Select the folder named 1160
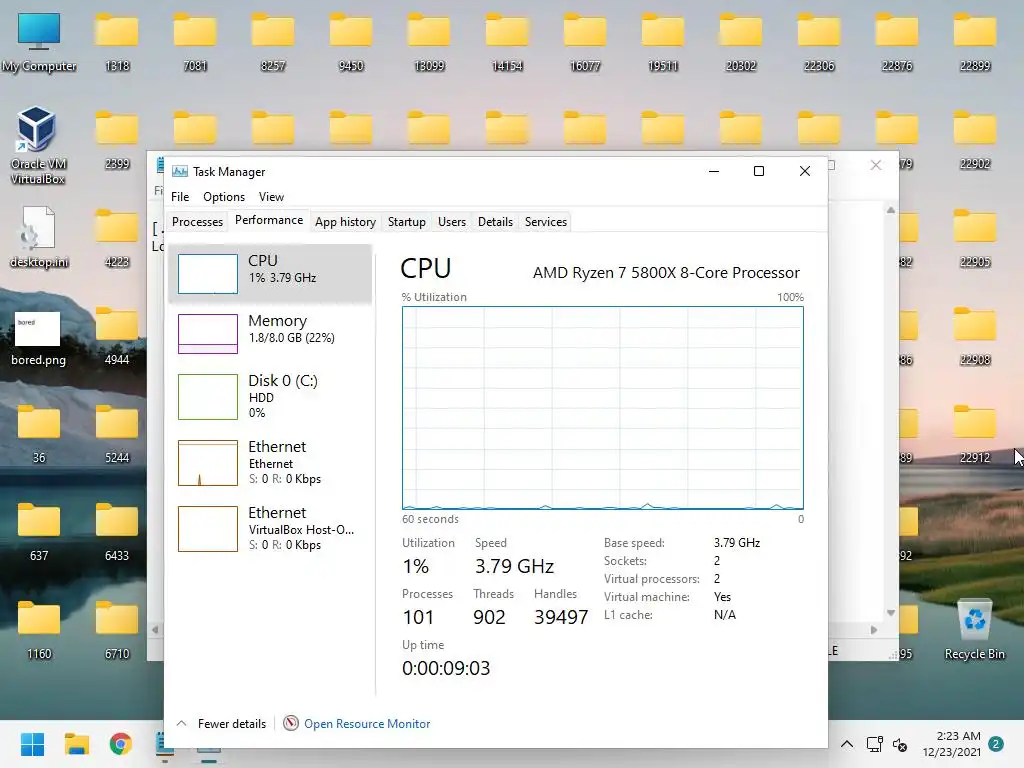This screenshot has height=768, width=1024. (x=39, y=630)
